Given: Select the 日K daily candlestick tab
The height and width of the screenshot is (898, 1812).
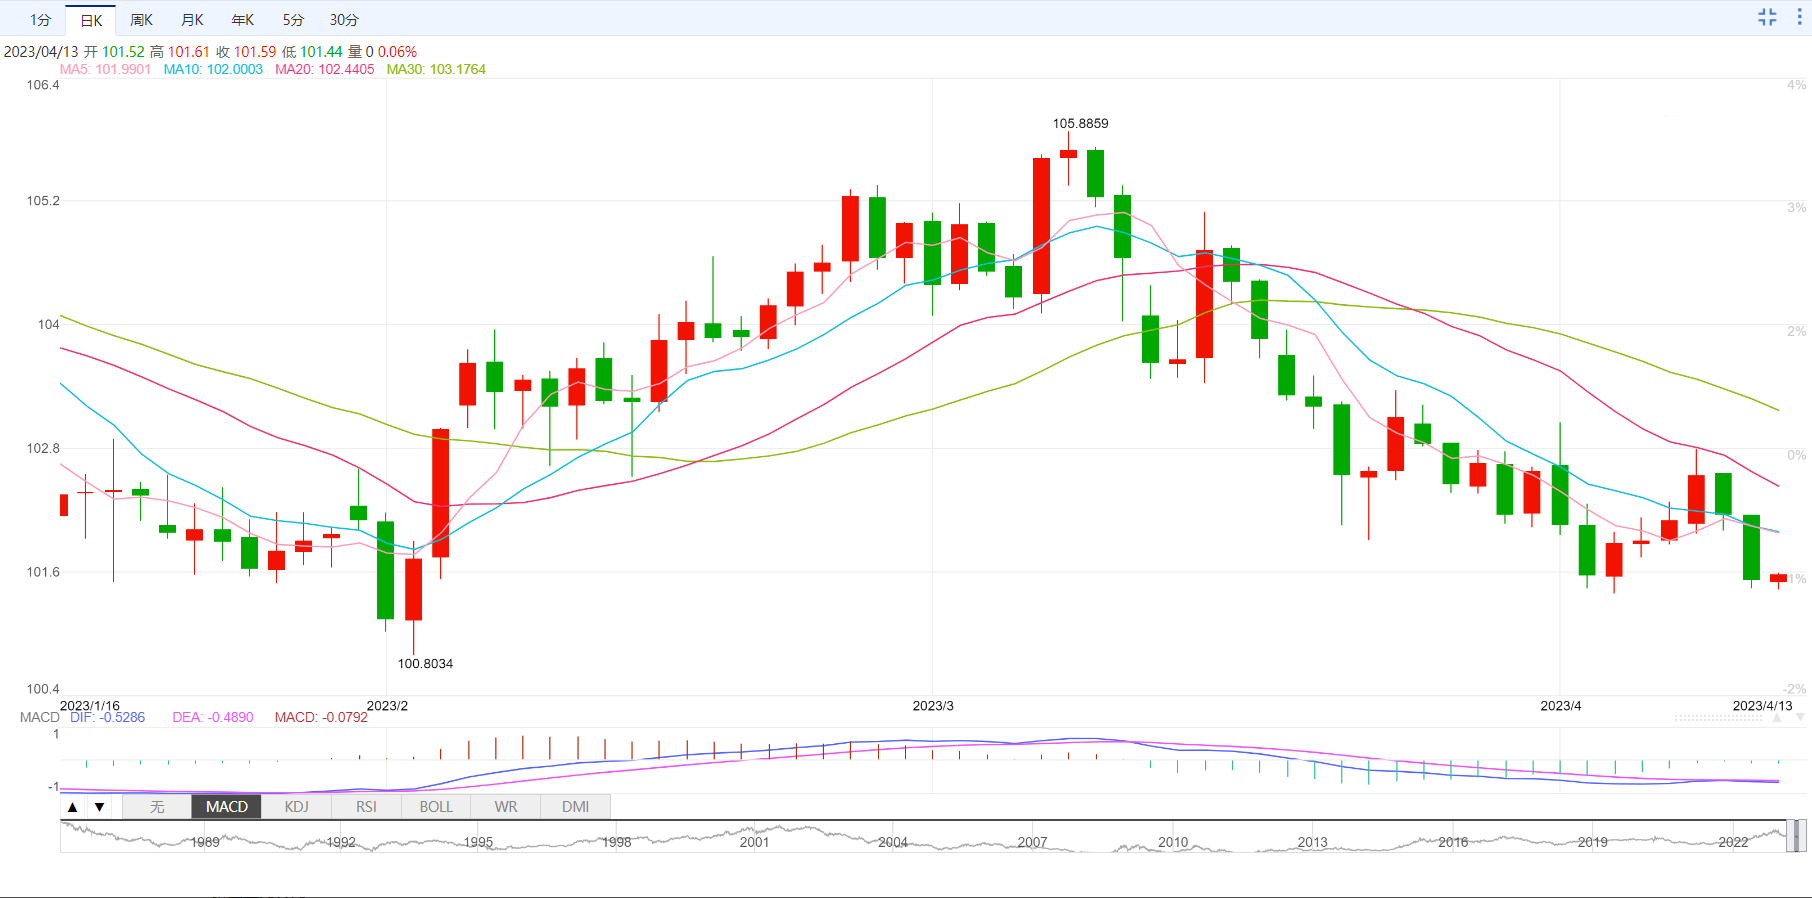Looking at the screenshot, I should point(91,20).
